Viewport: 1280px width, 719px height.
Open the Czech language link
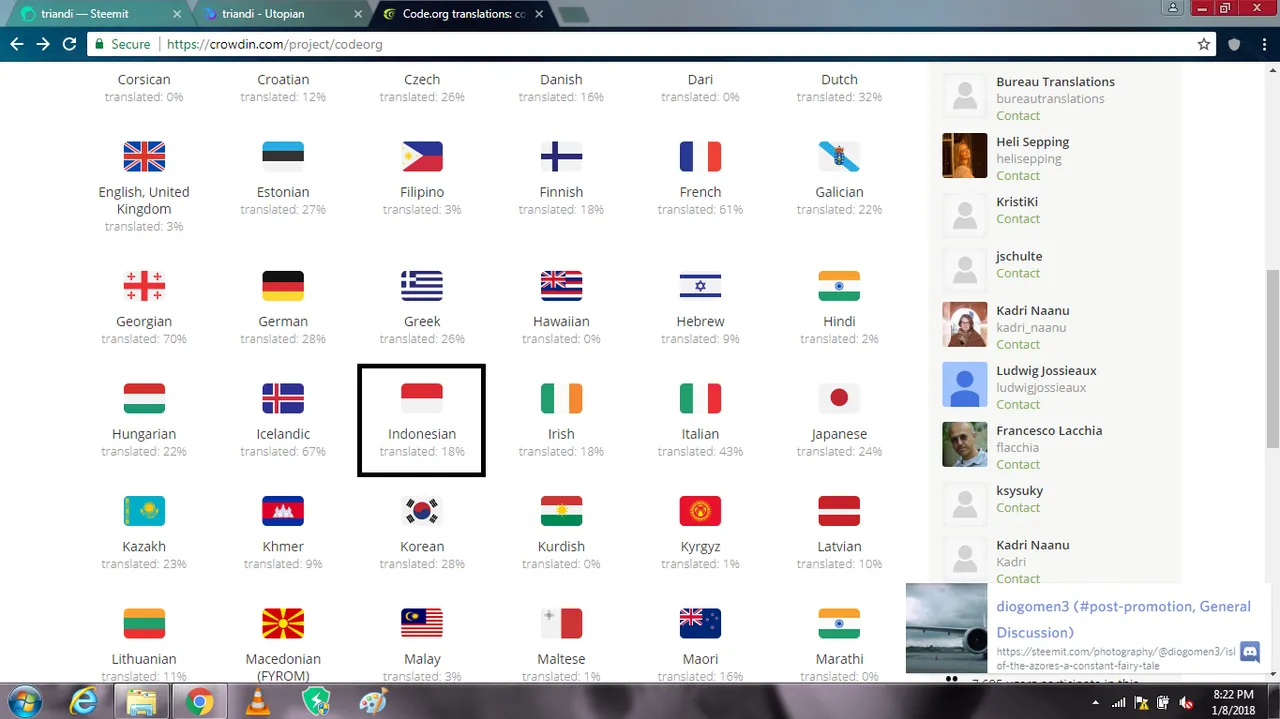[422, 80]
